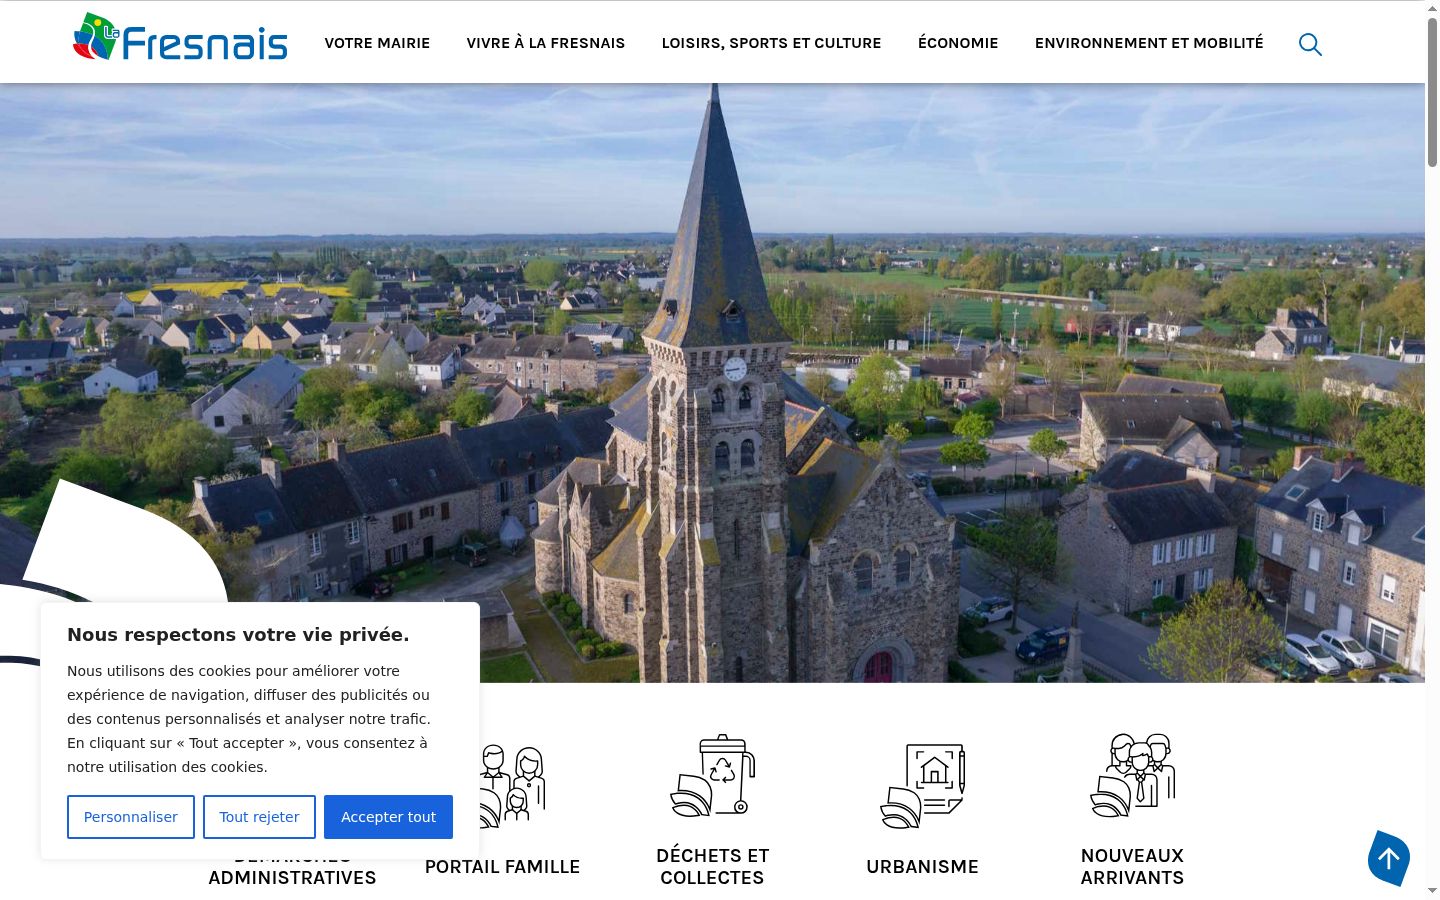
Task: Click the heading 'Nous respectons votre vie privée.'
Action: 238,635
